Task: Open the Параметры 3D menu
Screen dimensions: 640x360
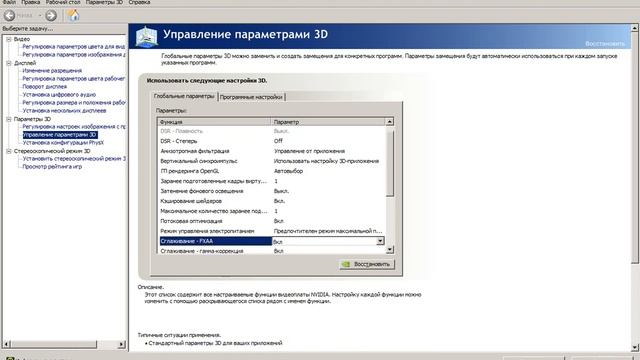Action: click(104, 2)
